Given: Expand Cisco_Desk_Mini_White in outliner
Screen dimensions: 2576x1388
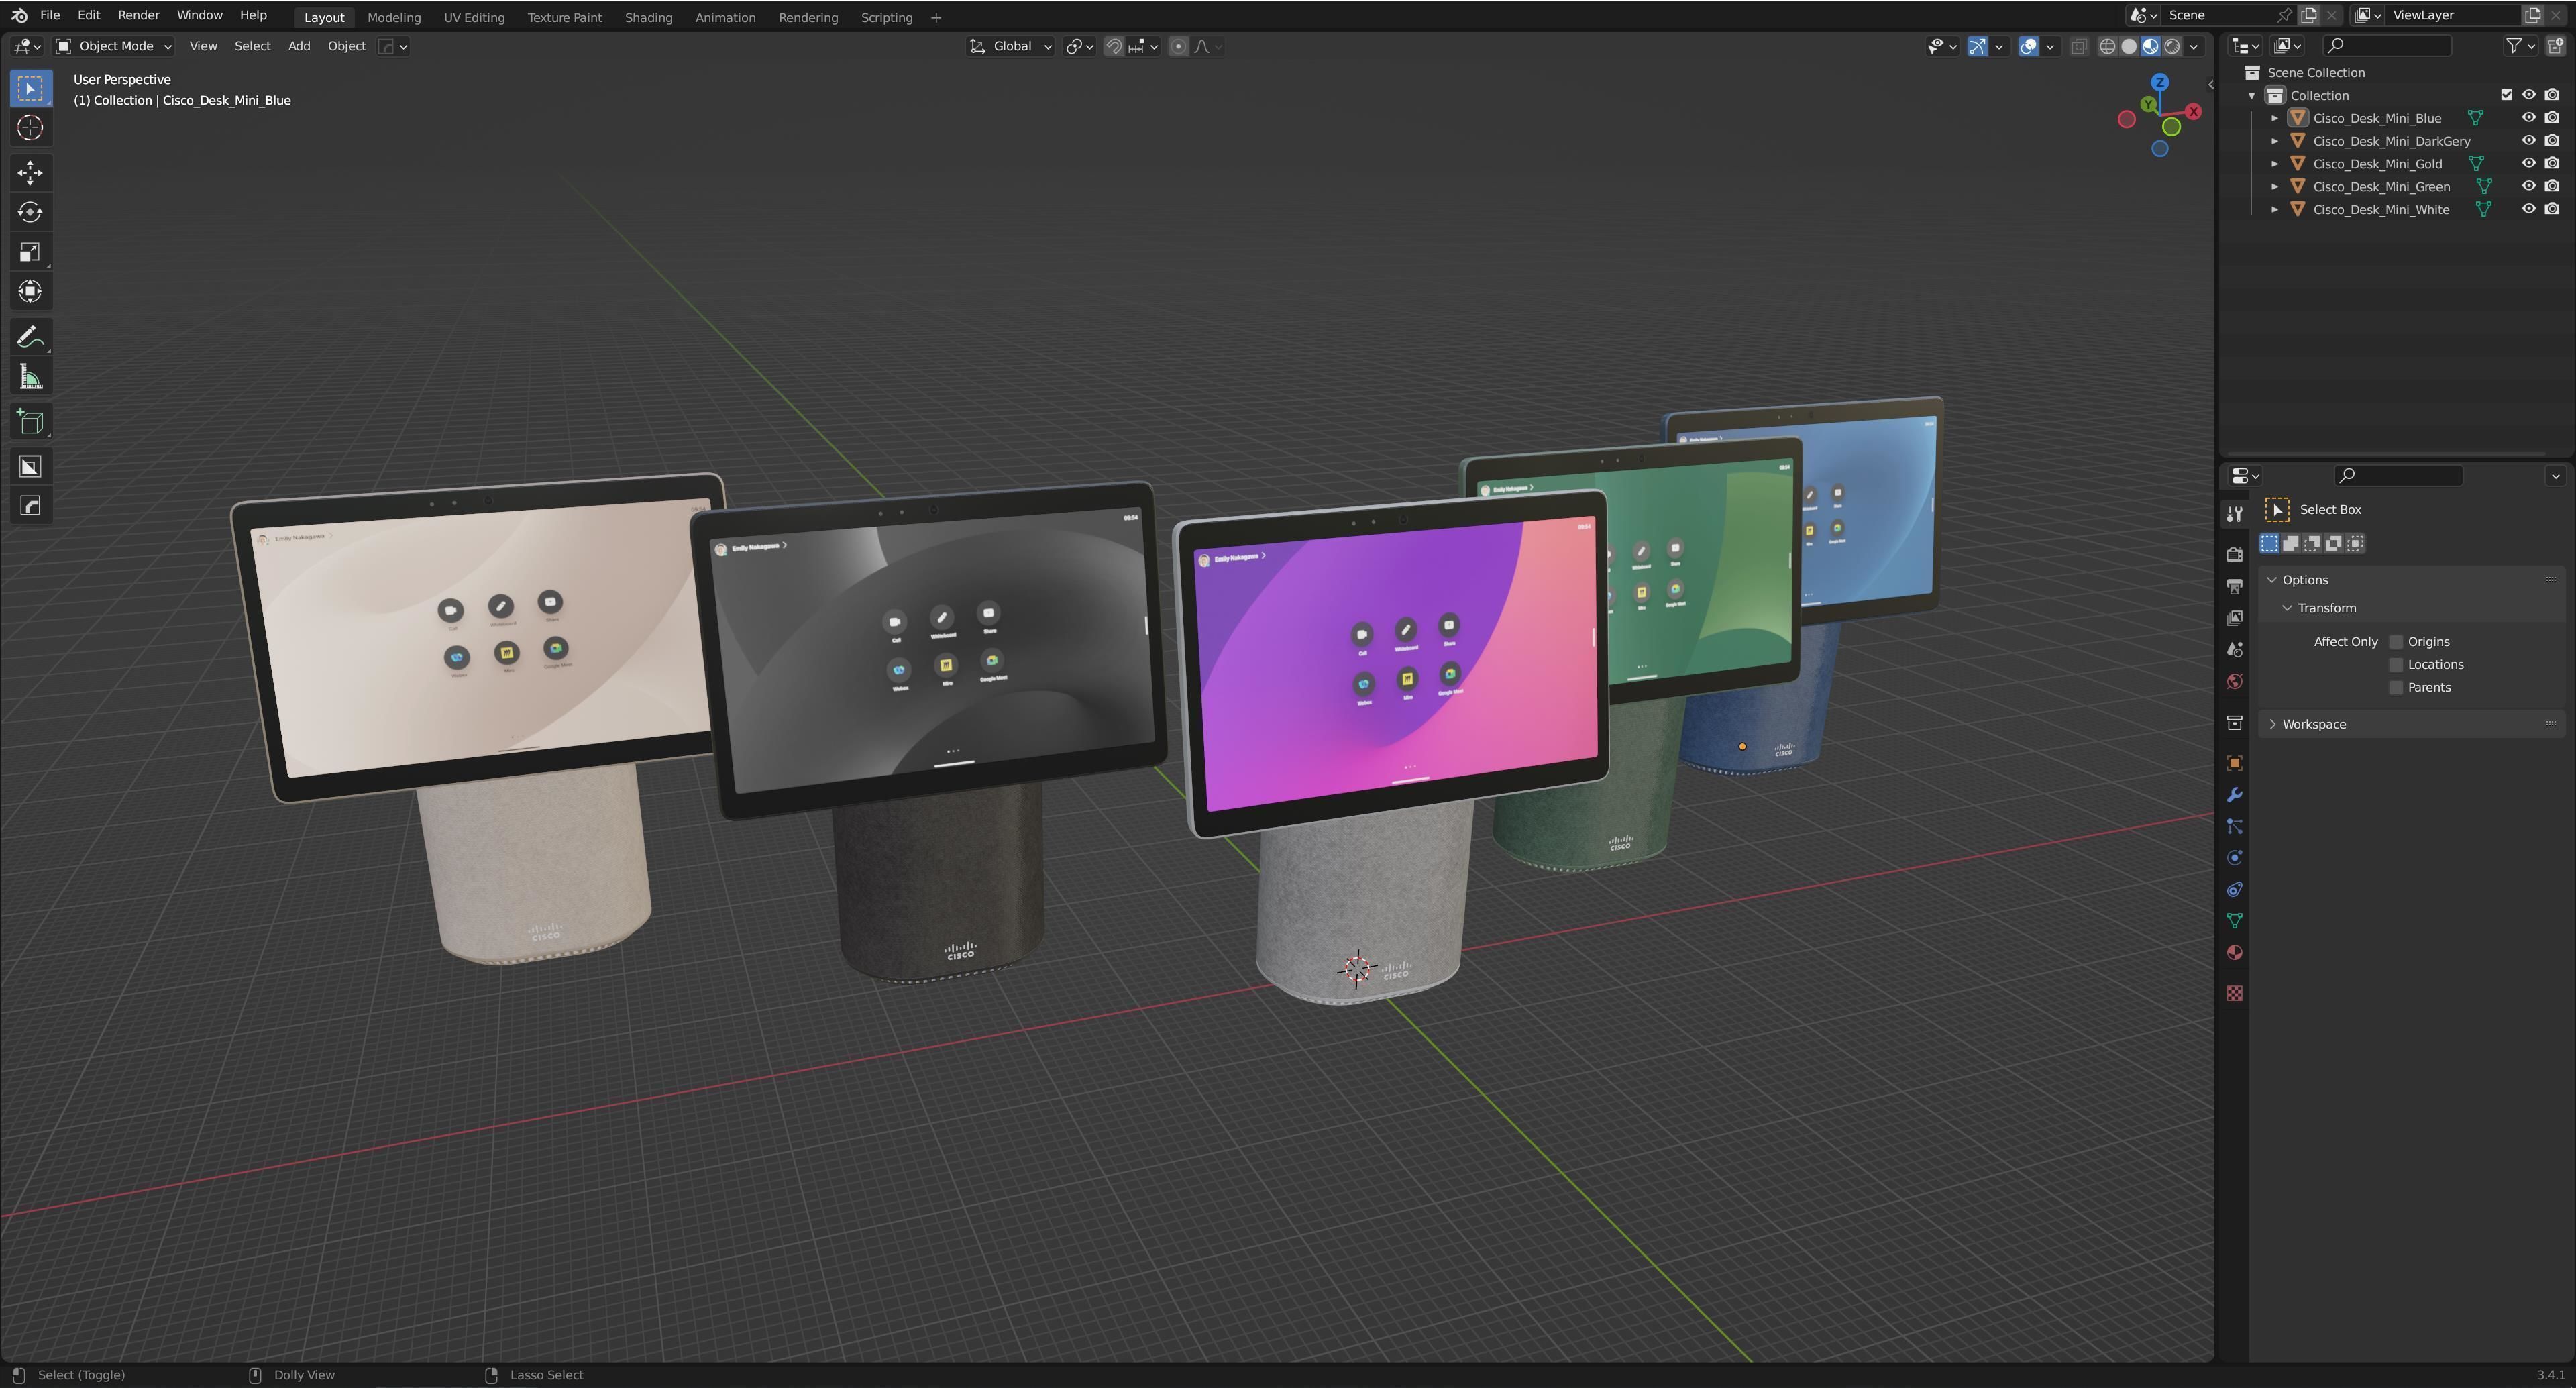Looking at the screenshot, I should pos(2274,210).
